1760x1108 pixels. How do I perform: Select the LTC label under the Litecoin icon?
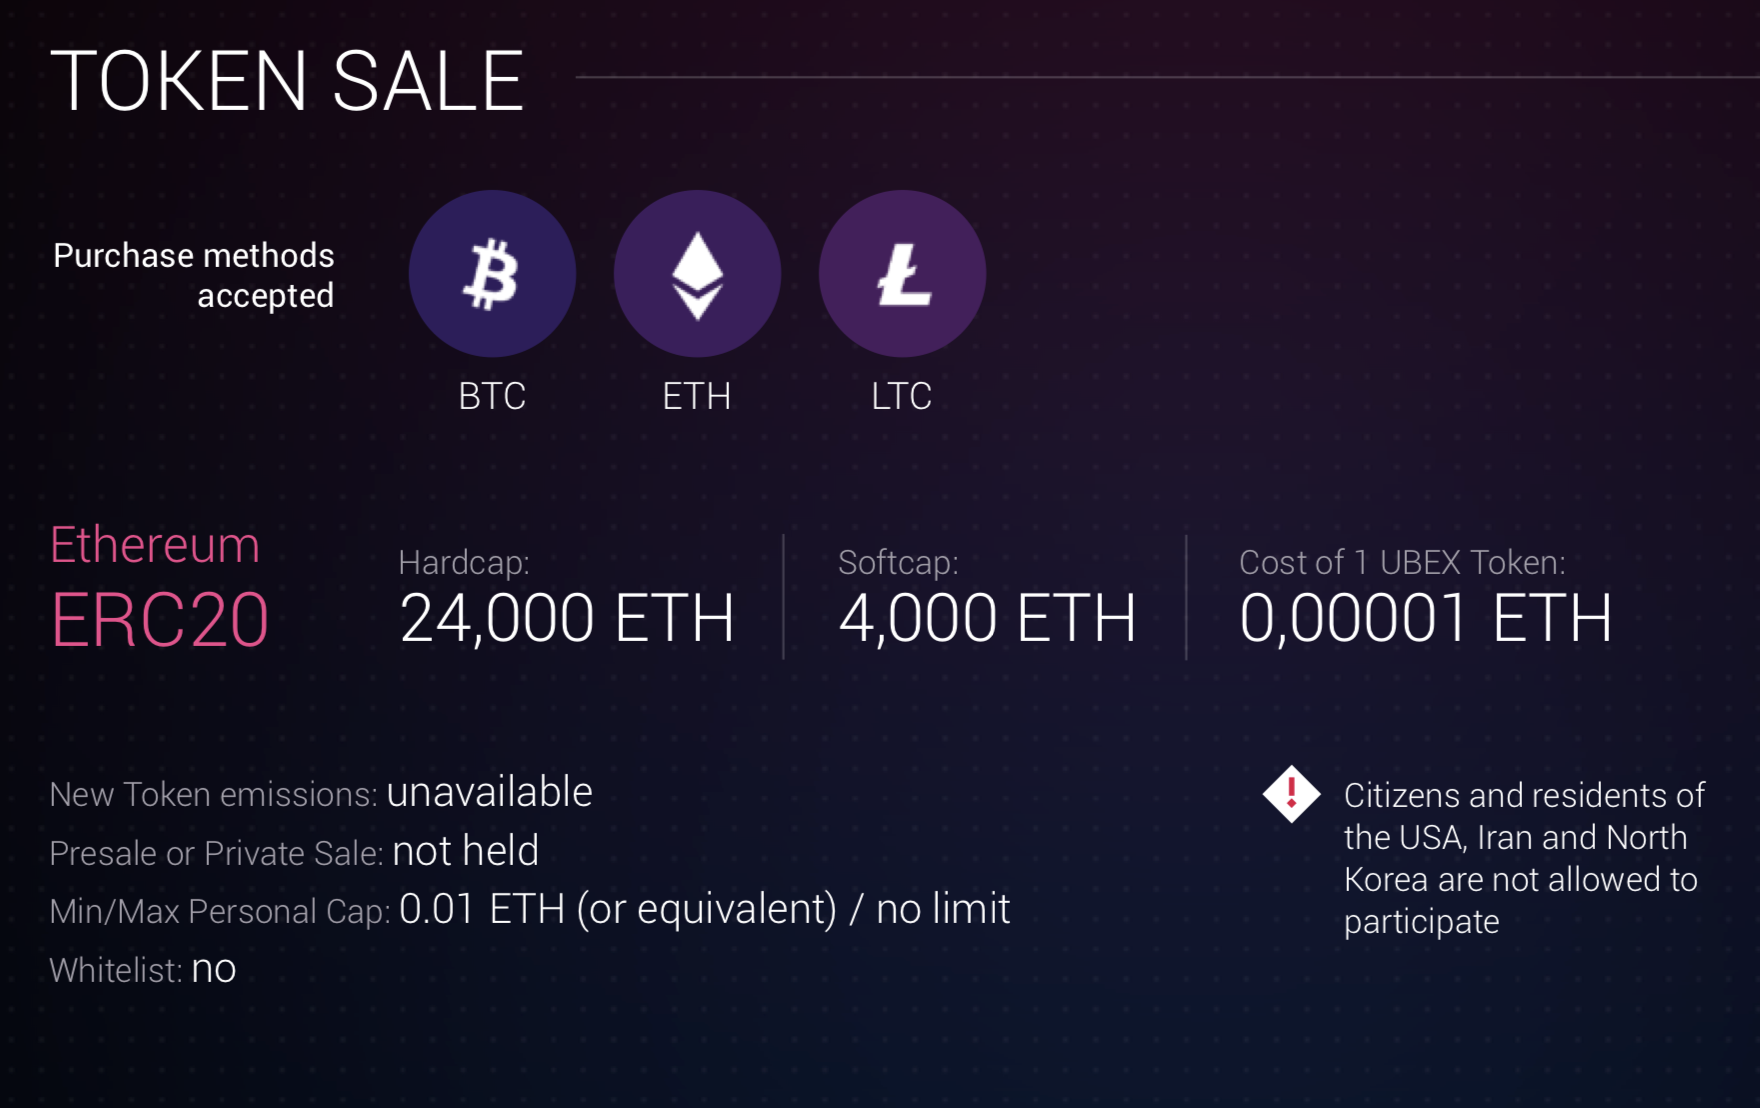click(x=901, y=396)
